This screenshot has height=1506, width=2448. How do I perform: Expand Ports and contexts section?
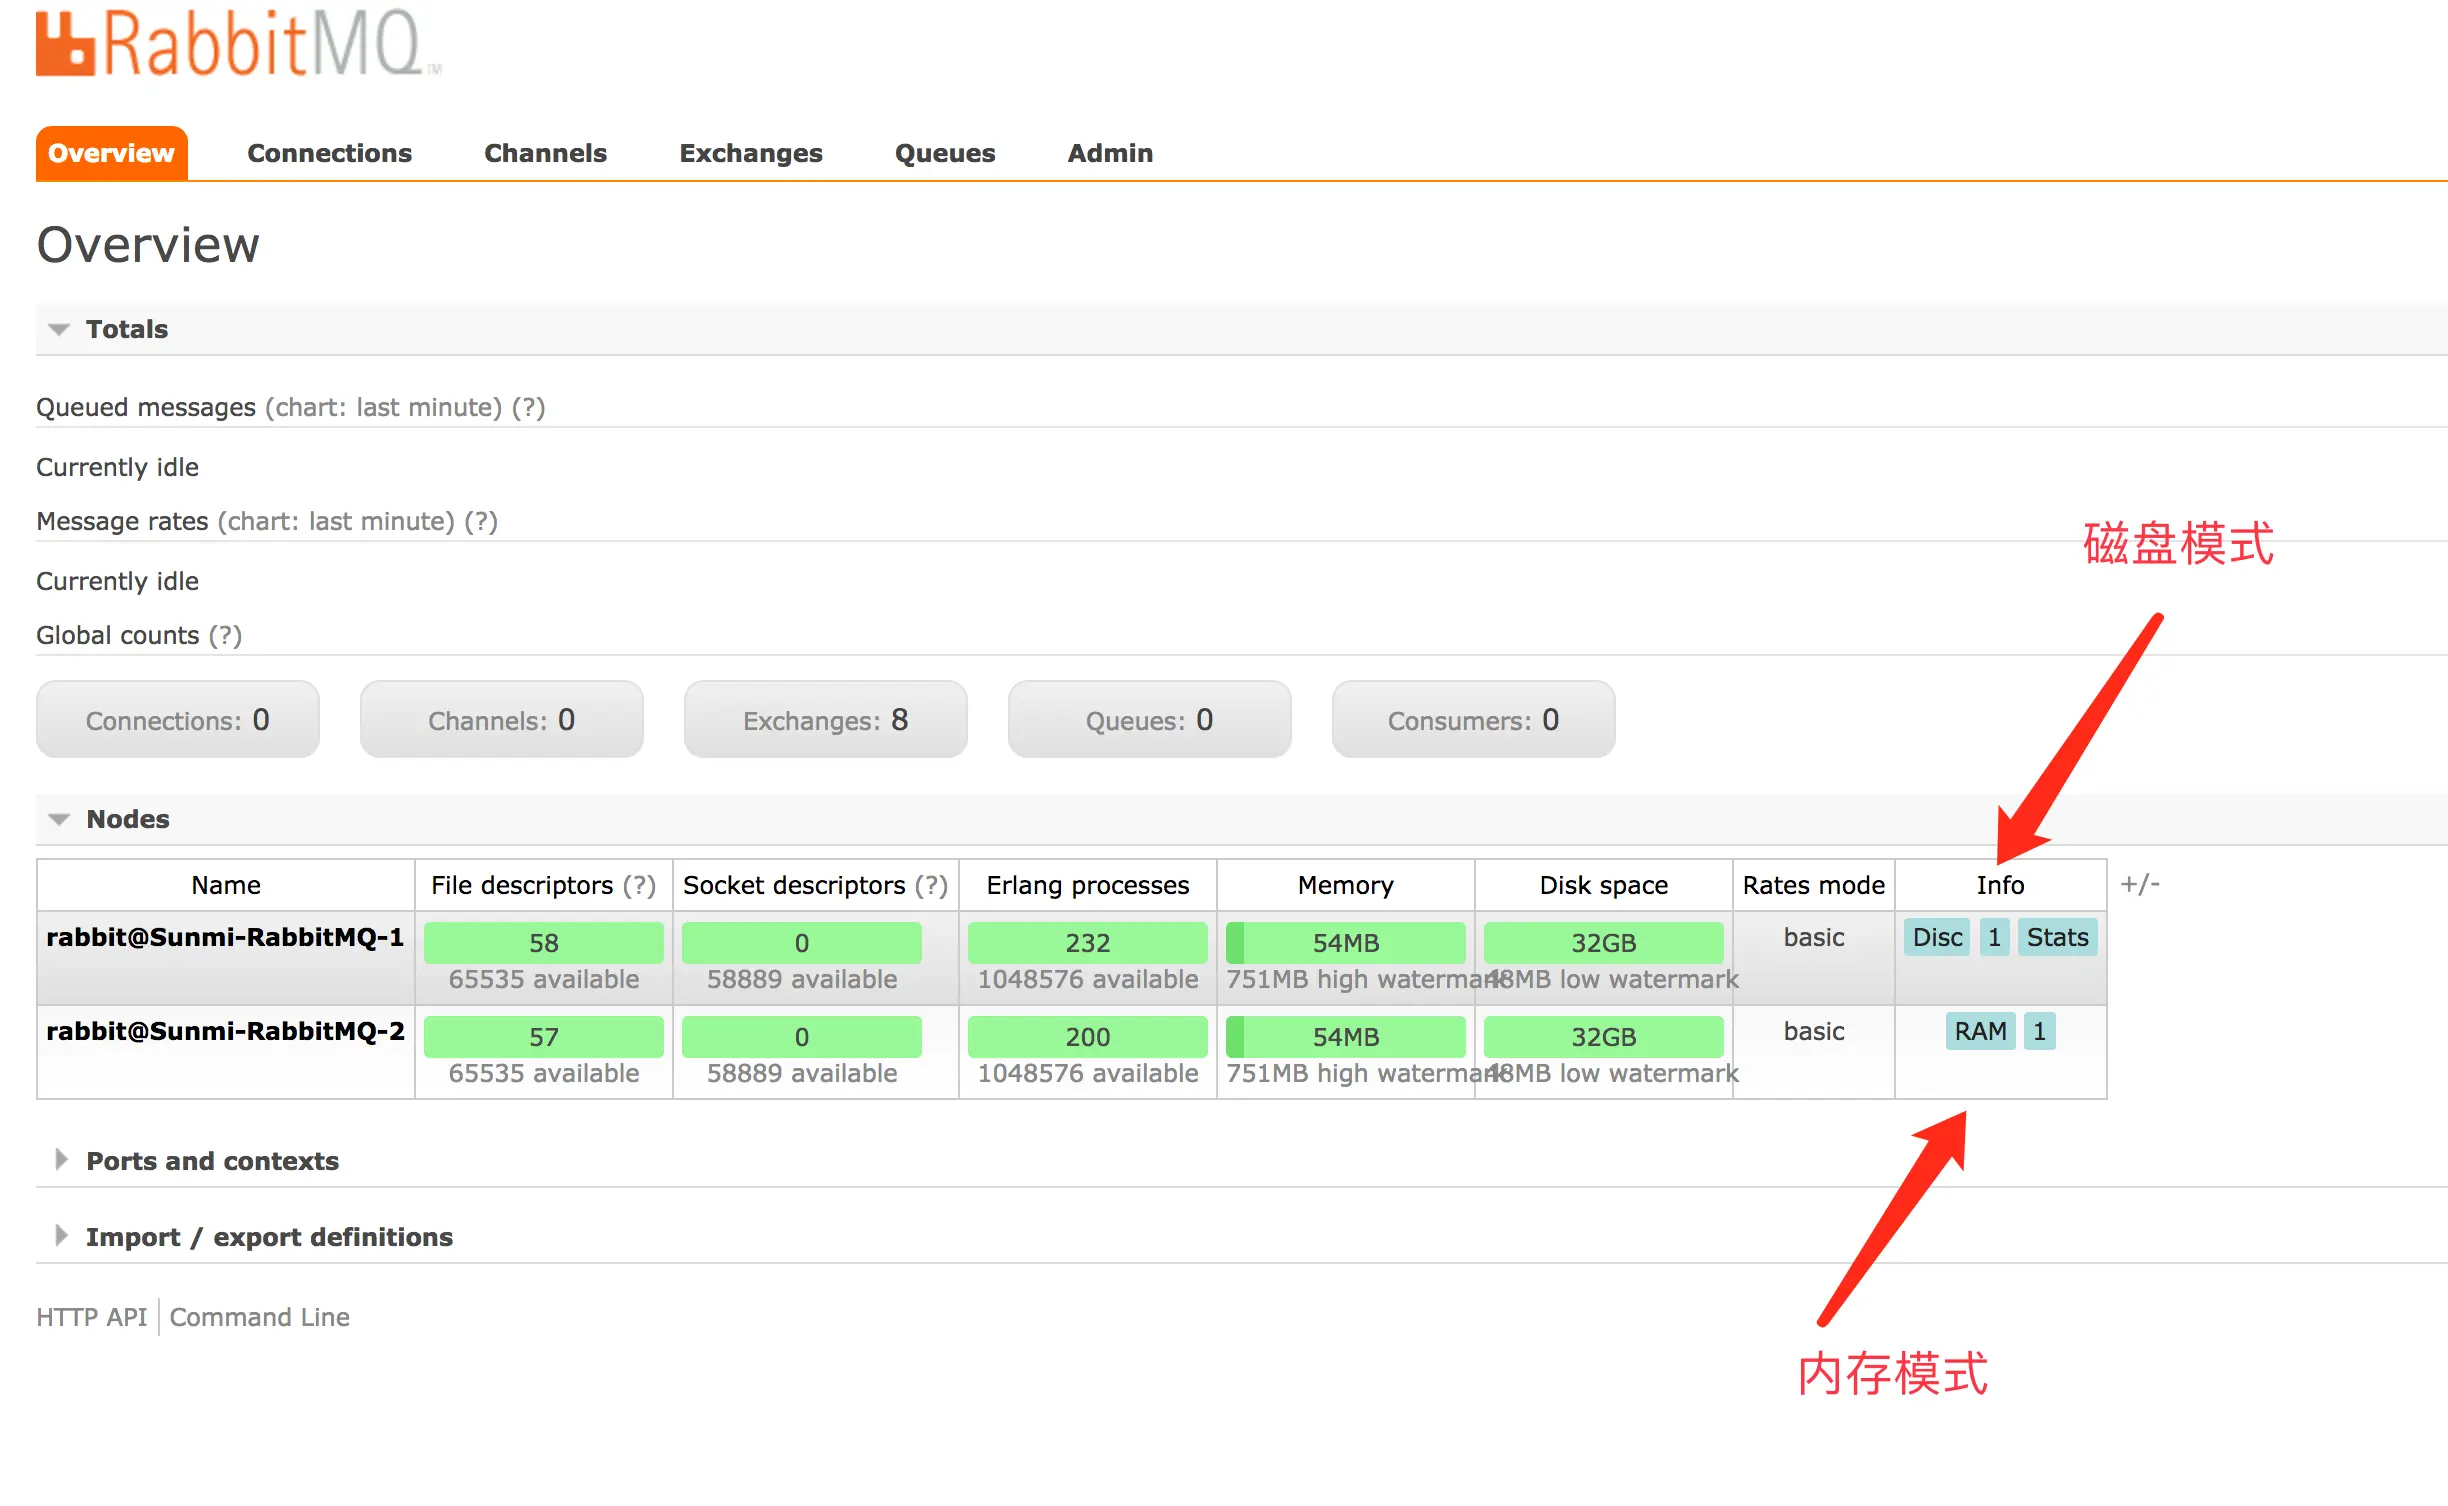(211, 1161)
